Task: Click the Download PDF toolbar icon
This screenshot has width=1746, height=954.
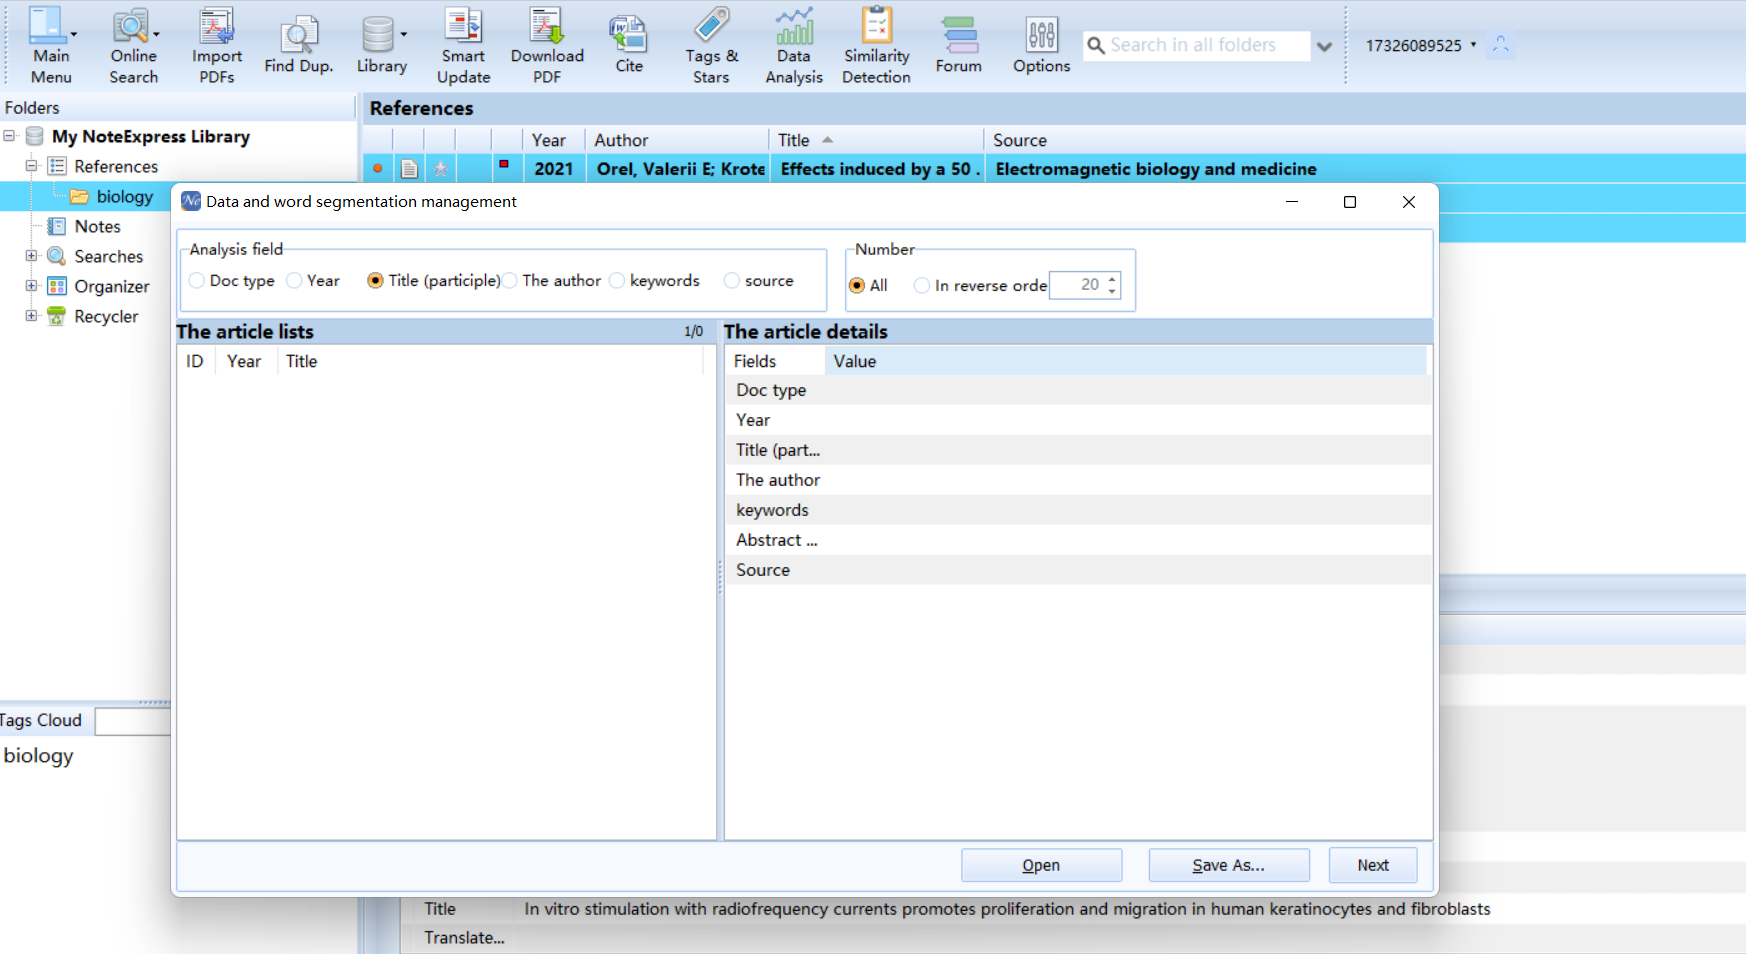Action: coord(547,44)
